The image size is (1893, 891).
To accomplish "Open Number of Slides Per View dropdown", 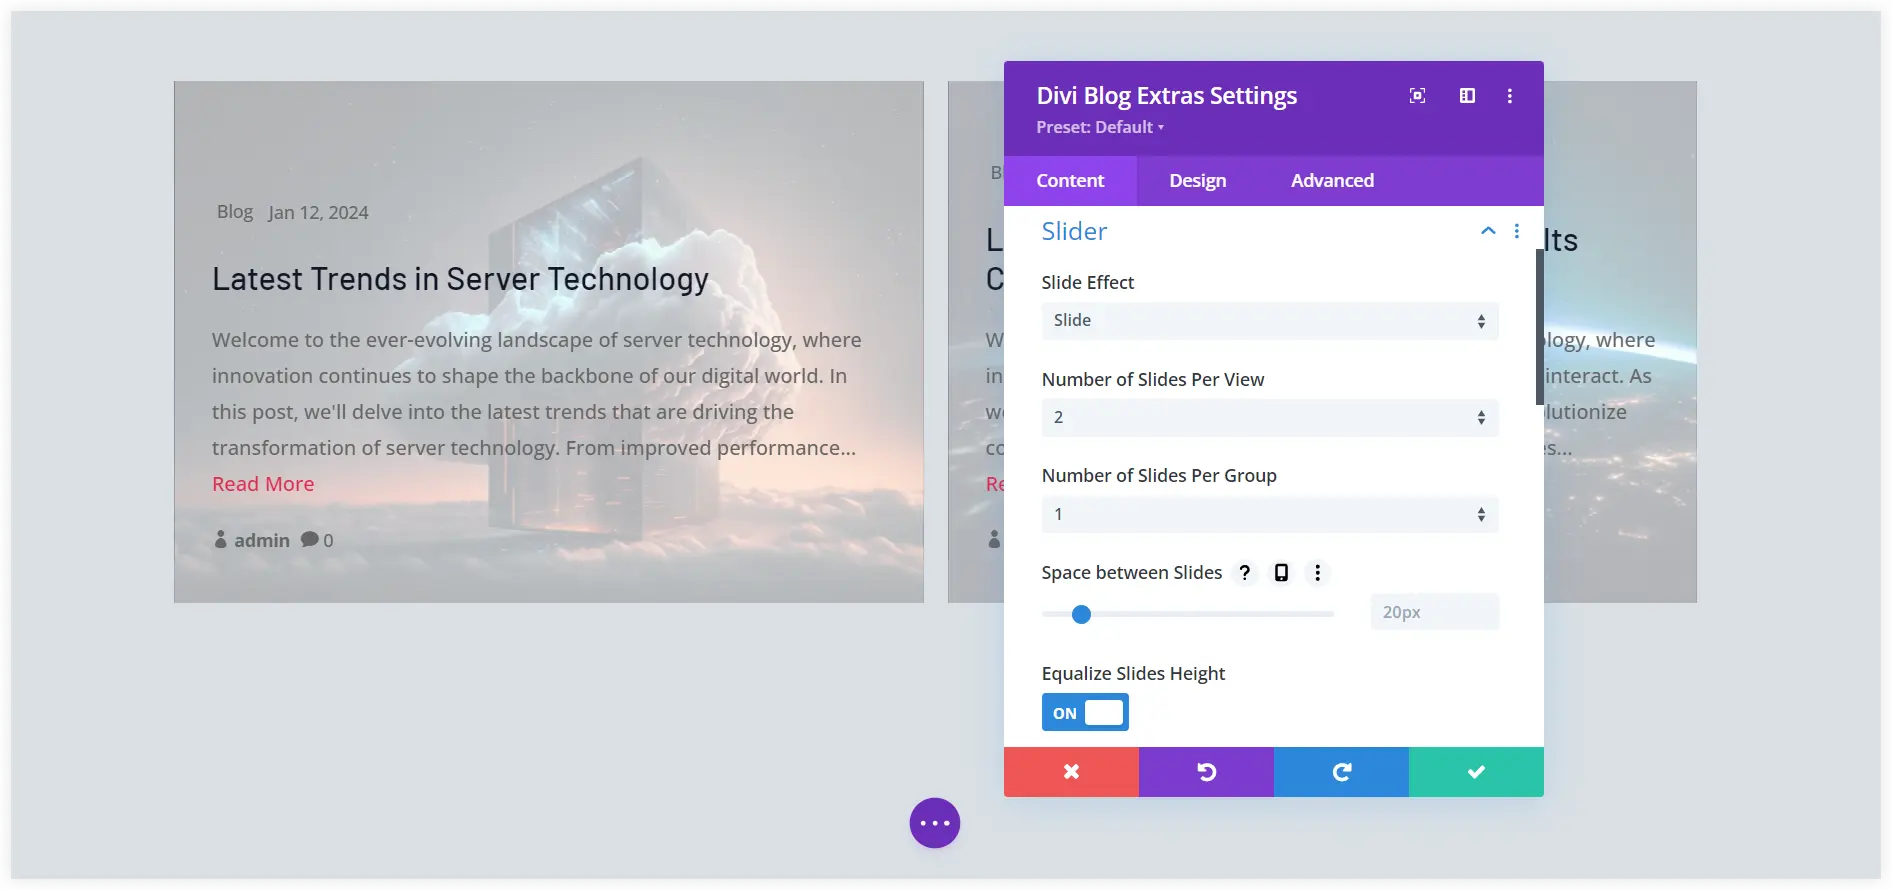I will tap(1270, 418).
